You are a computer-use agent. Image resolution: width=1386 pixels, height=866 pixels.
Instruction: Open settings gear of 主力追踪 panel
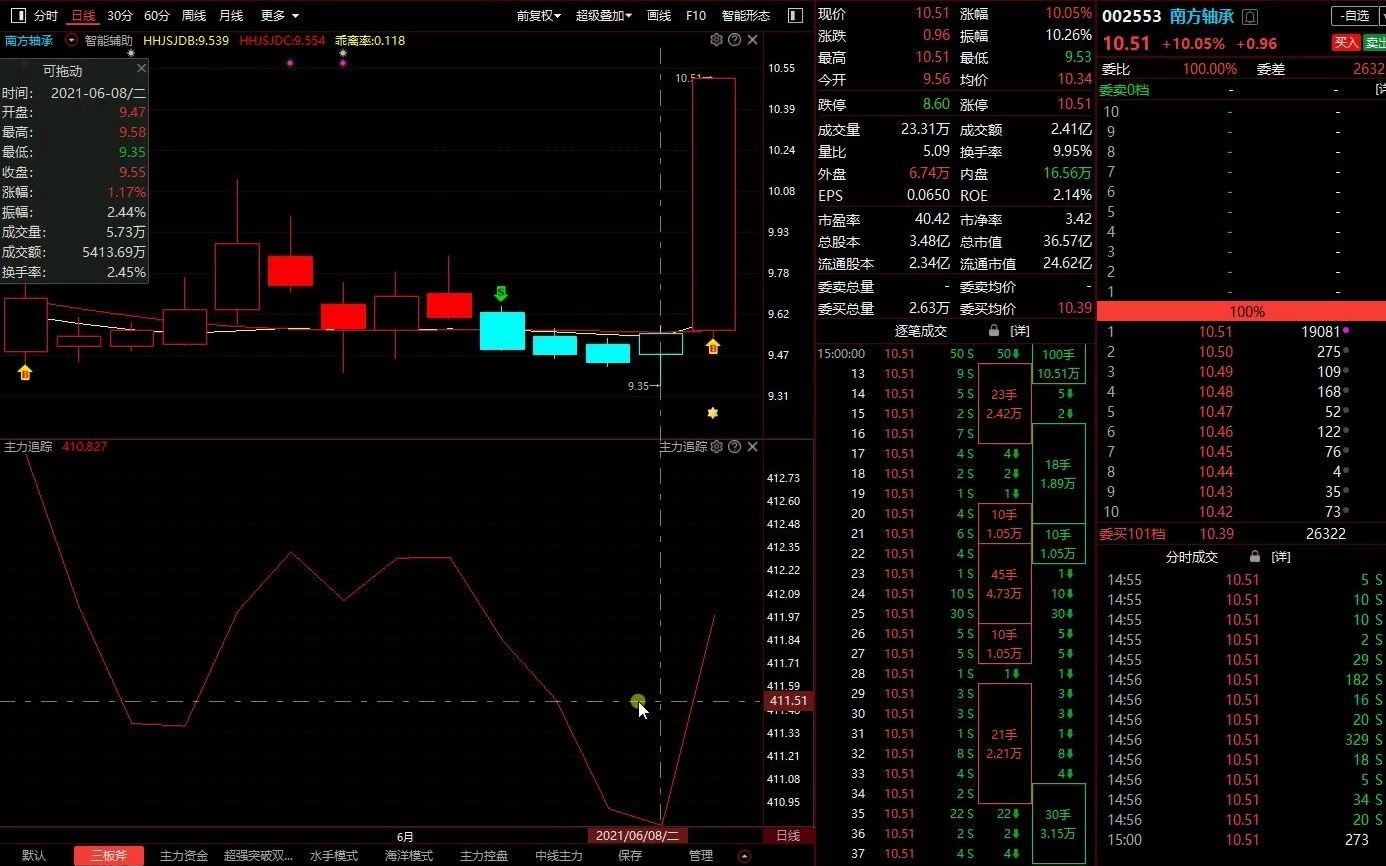pos(716,447)
